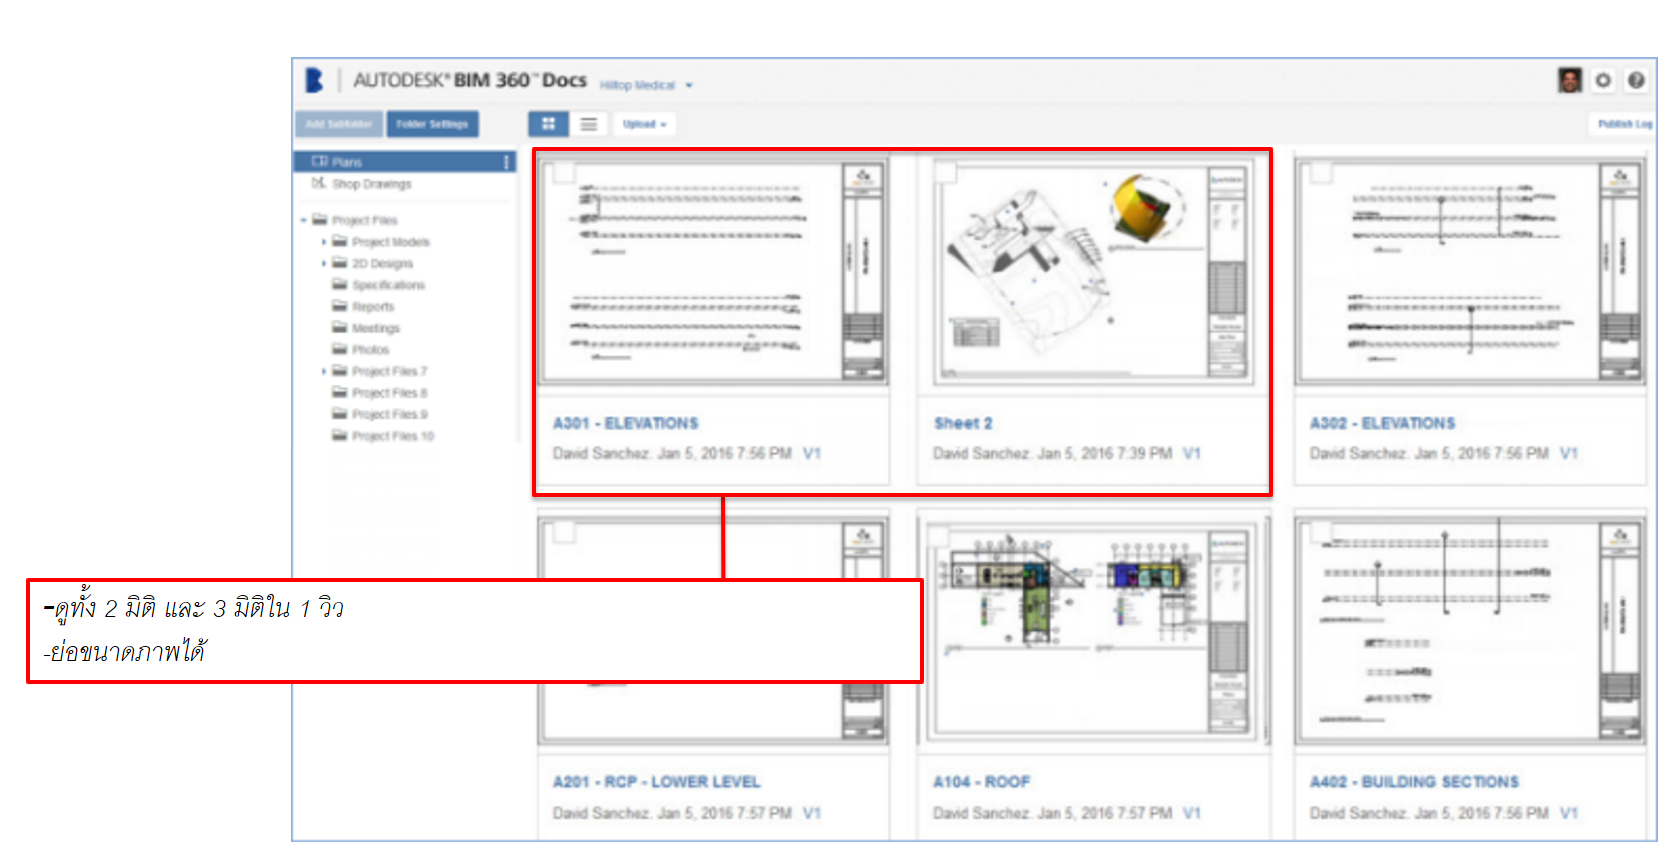Open the A302 elevations drawing thumbnail
The height and width of the screenshot is (858, 1670).
(1470, 272)
